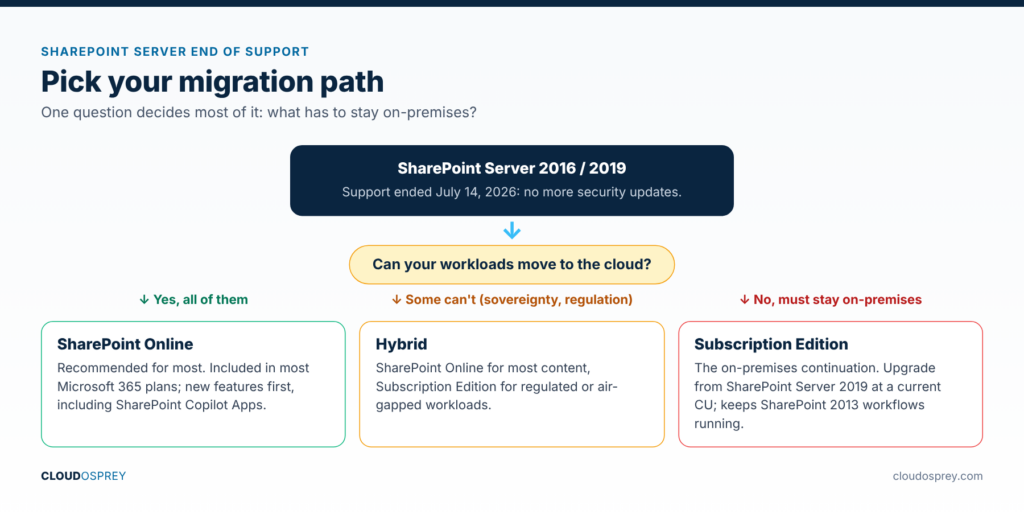This screenshot has width=1024, height=514.
Task: Click the "SharePoint Server End of Support" eyebrow text
Action: [175, 52]
